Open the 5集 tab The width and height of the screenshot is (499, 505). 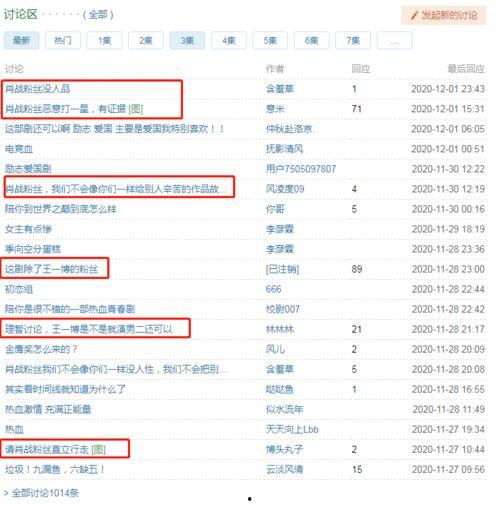coord(270,41)
